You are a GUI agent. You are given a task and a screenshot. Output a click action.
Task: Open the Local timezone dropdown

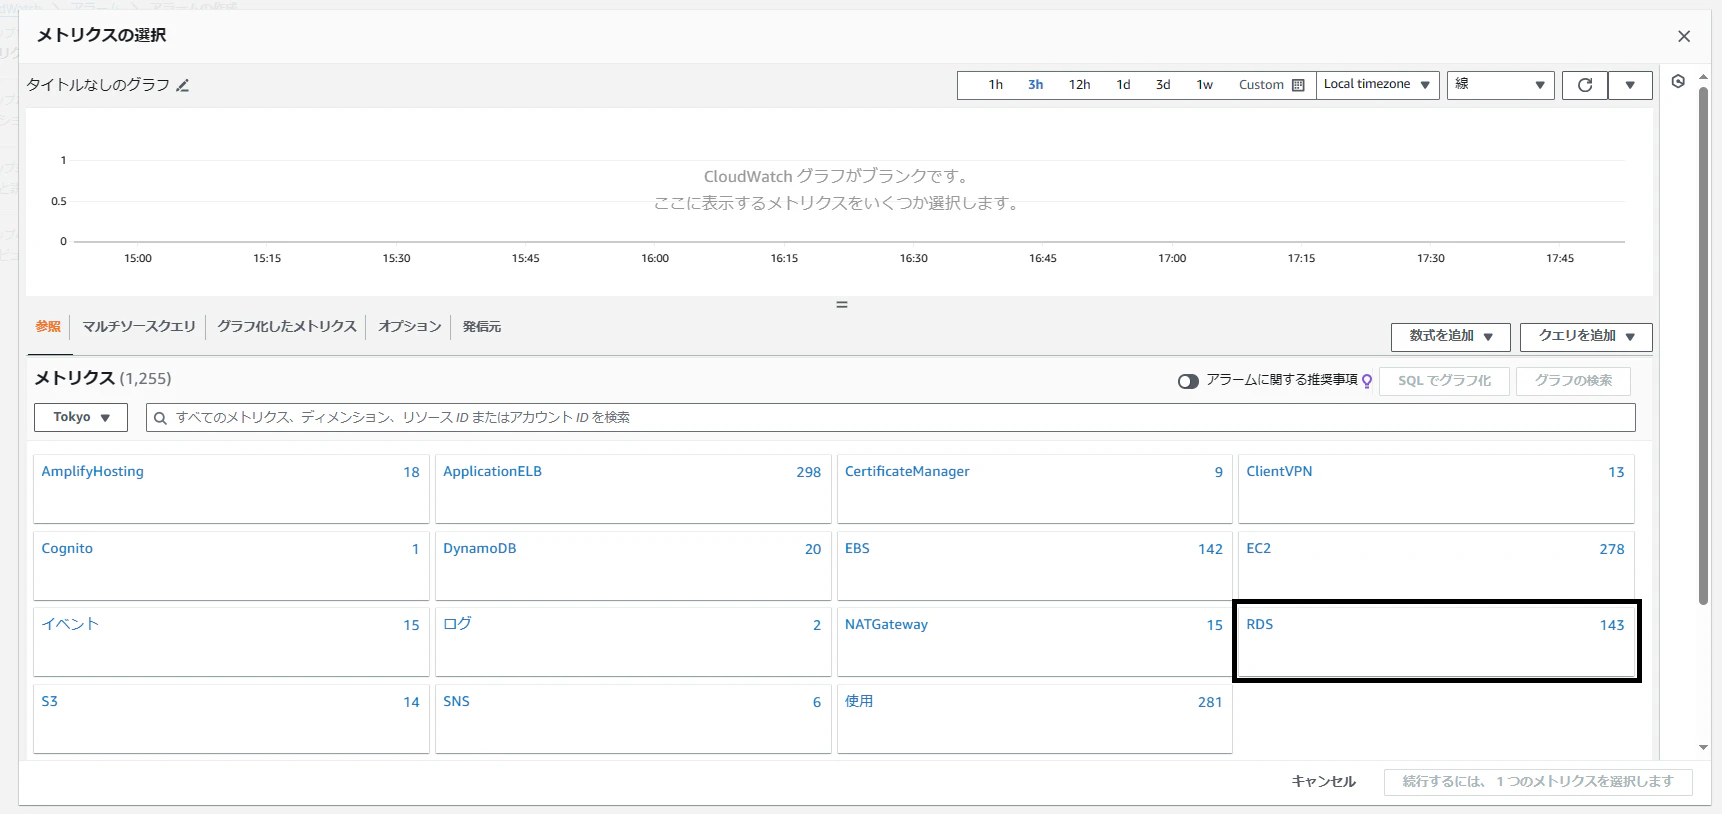click(1377, 85)
